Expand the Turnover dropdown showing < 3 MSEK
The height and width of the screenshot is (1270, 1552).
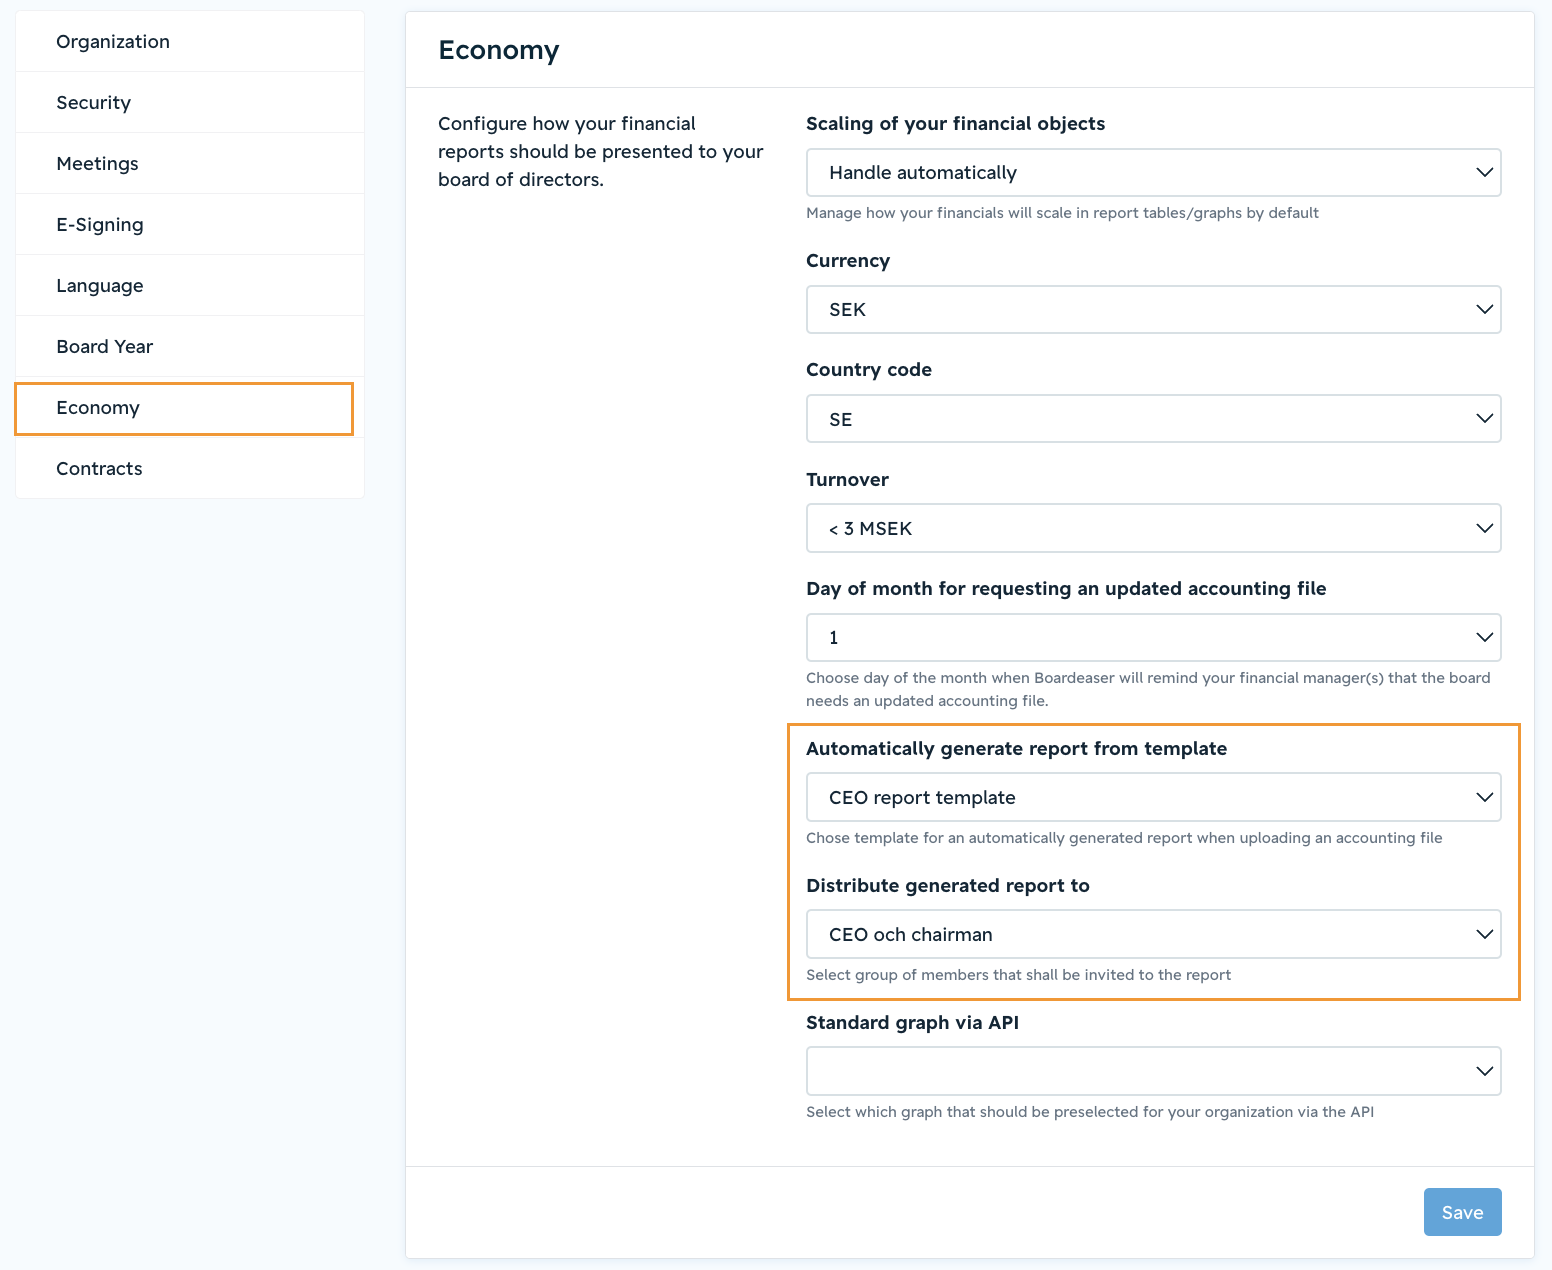pyautogui.click(x=1153, y=528)
